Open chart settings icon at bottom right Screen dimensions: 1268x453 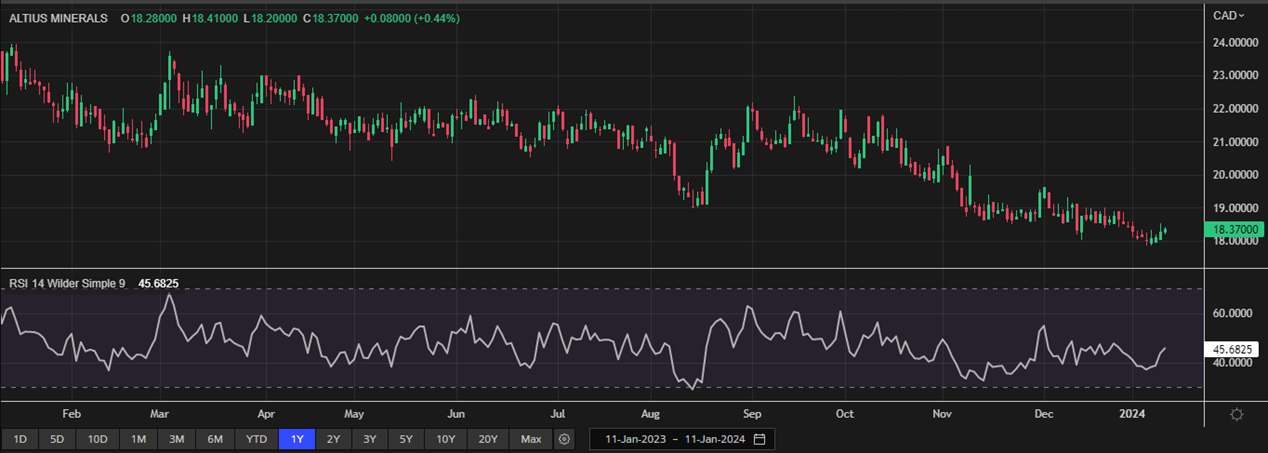pos(1236,414)
